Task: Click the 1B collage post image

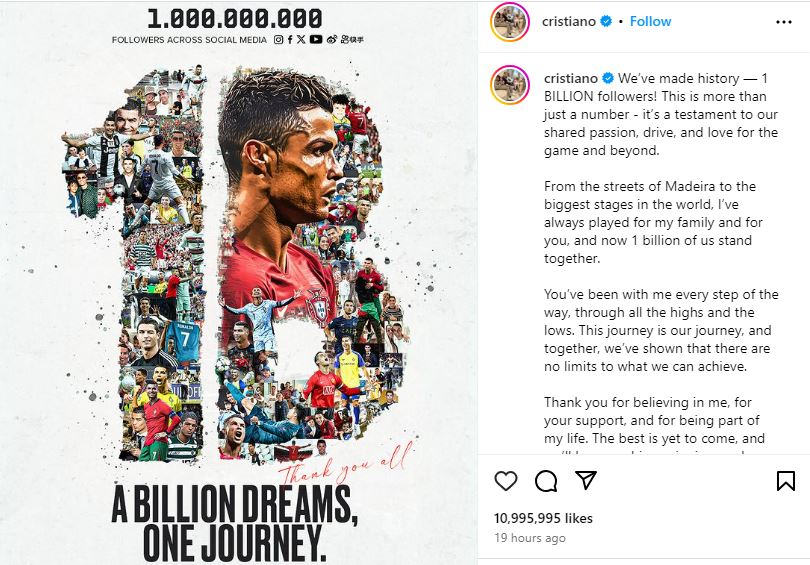Action: point(238,282)
